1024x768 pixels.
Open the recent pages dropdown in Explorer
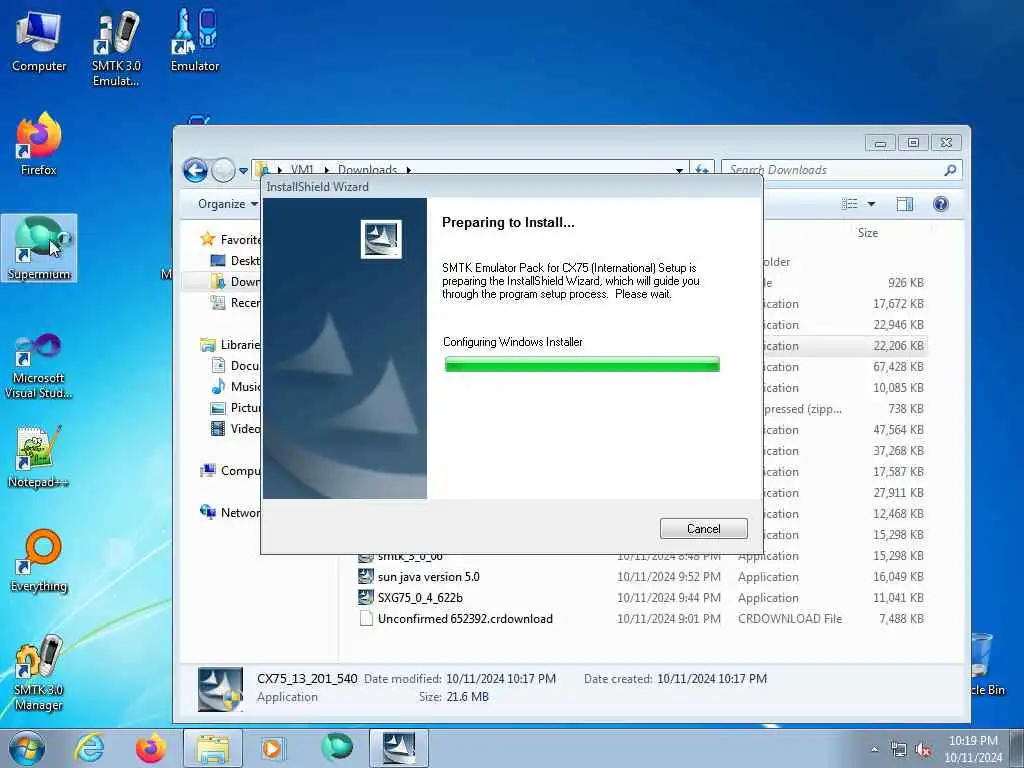244,171
